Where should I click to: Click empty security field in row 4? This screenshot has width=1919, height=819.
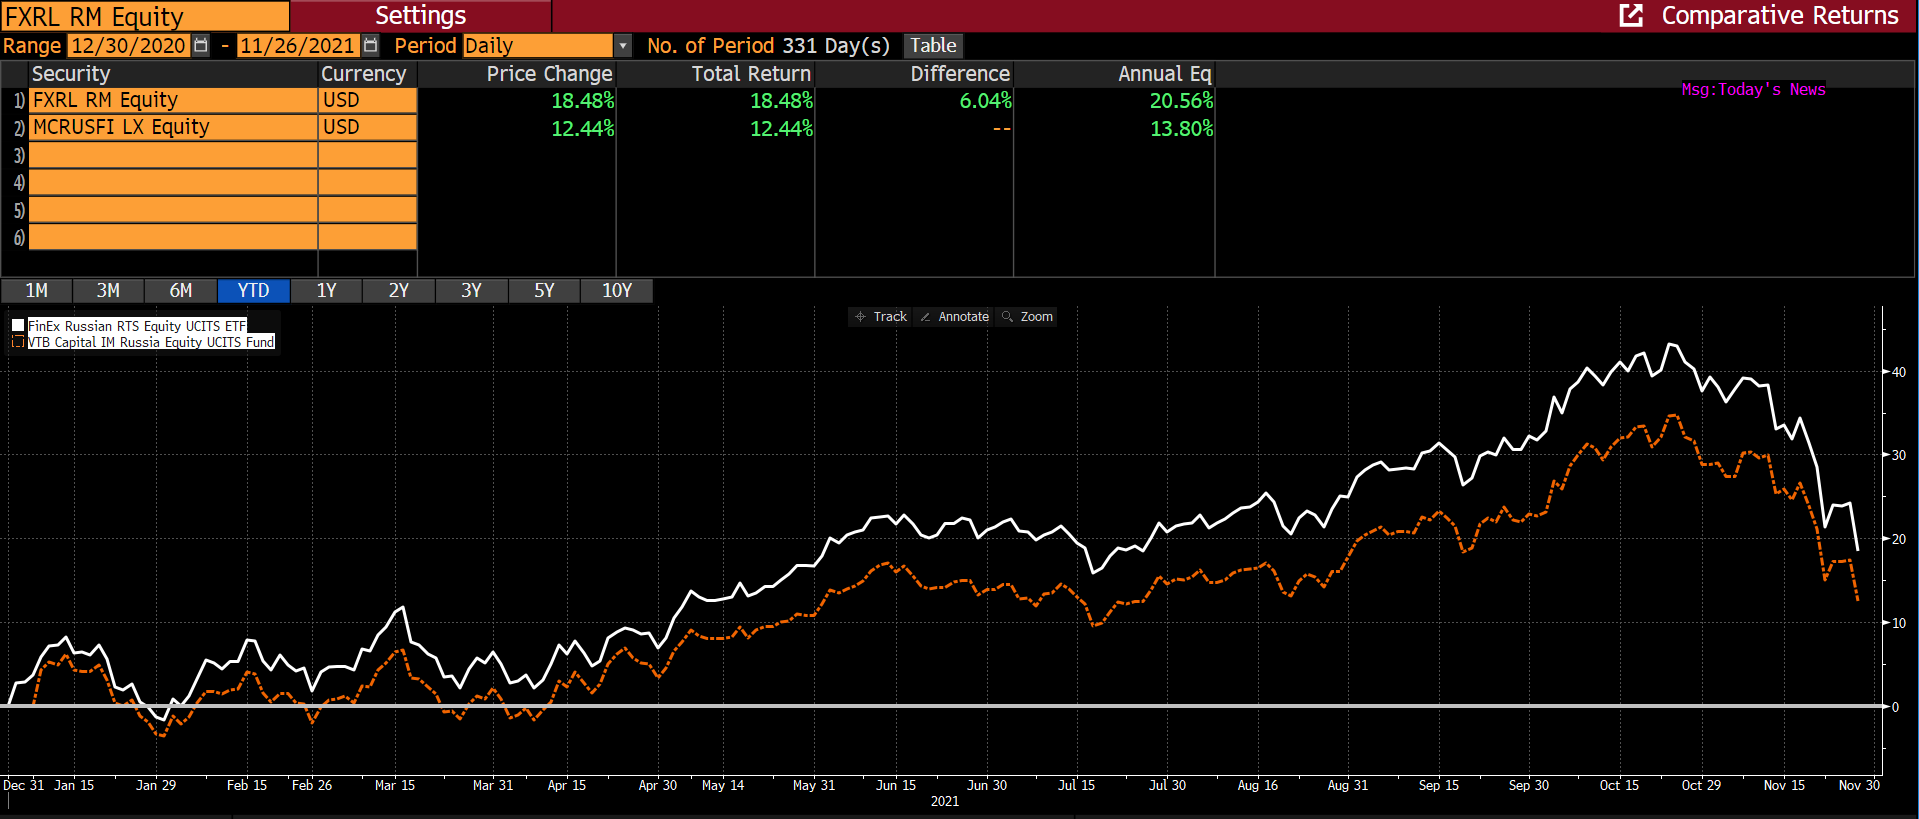pyautogui.click(x=173, y=182)
